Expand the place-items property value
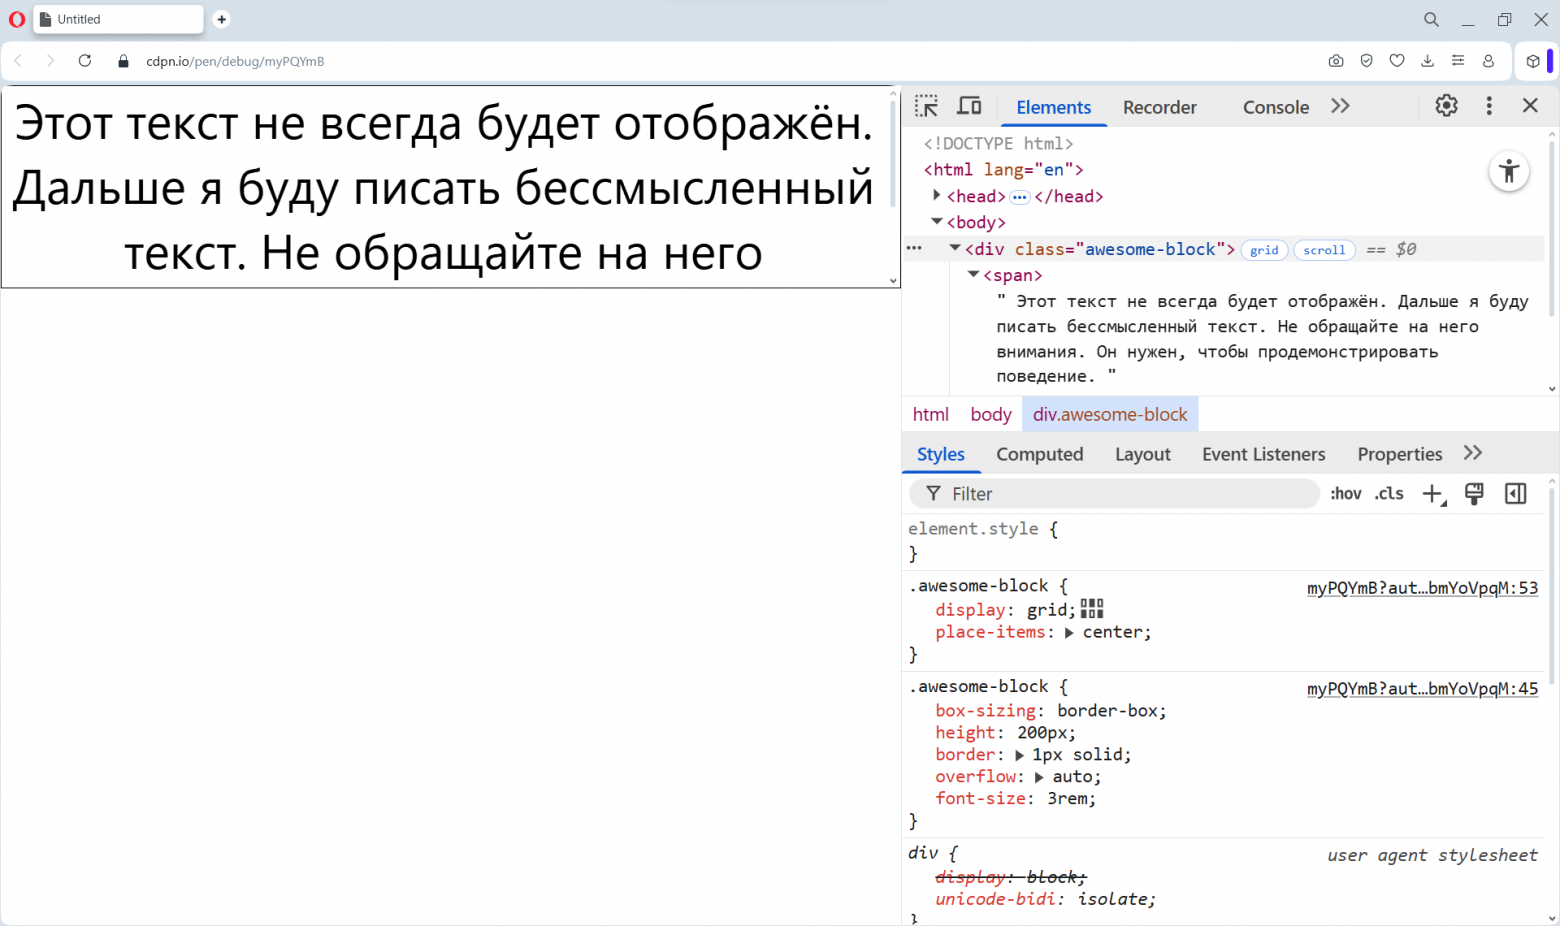 [x=1069, y=631]
